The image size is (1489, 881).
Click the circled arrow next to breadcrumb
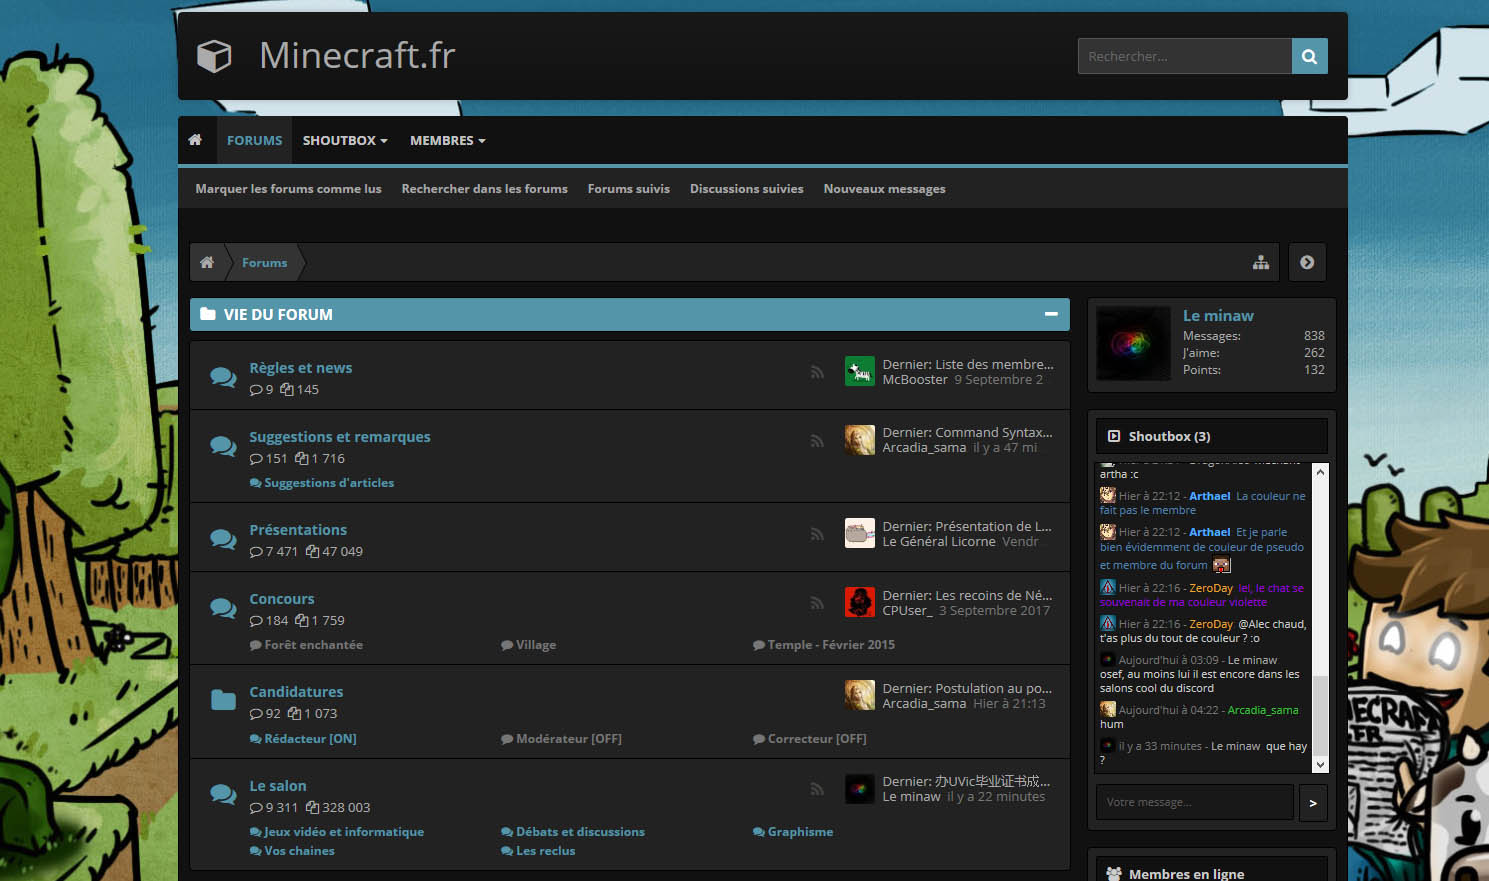[x=1307, y=262]
